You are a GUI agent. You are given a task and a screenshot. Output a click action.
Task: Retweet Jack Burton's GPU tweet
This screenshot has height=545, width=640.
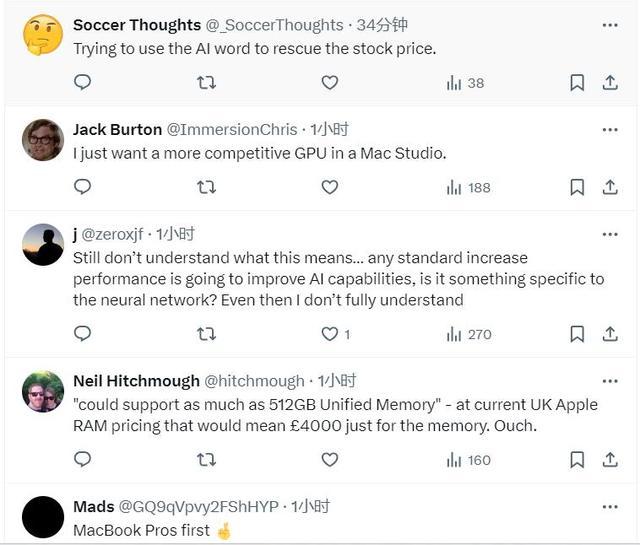(x=206, y=187)
